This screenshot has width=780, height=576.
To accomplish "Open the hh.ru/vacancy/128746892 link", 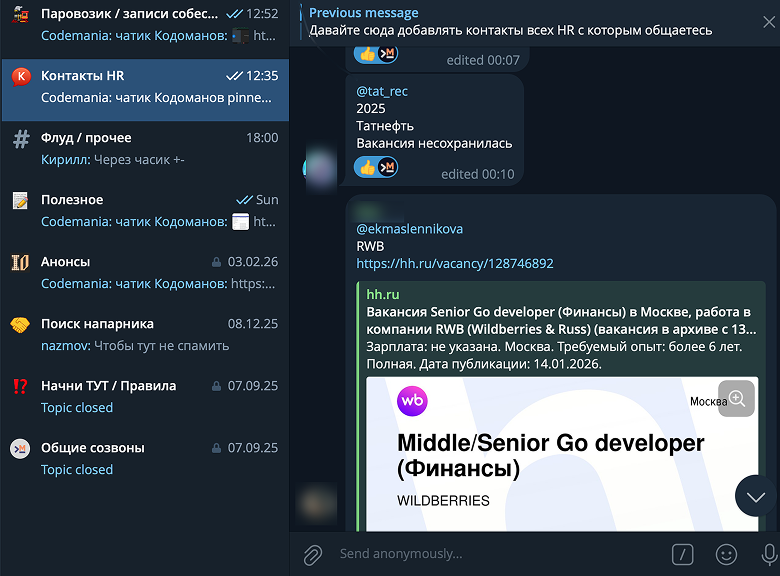I will (455, 264).
